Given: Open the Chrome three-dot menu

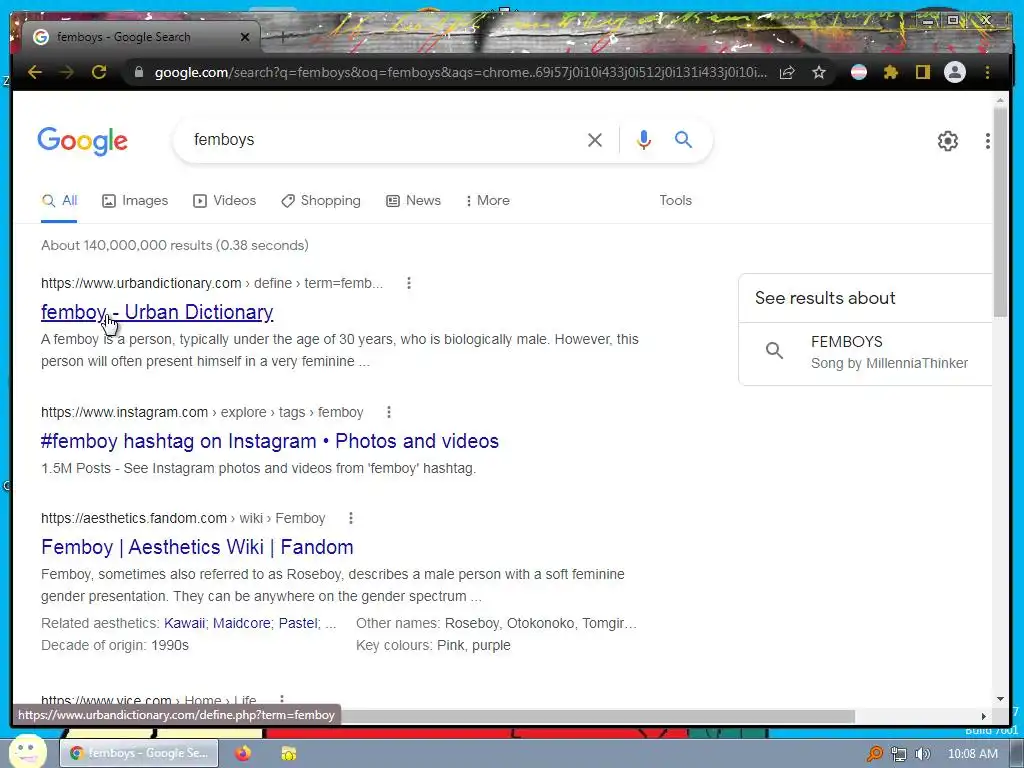Looking at the screenshot, I should coord(987,72).
